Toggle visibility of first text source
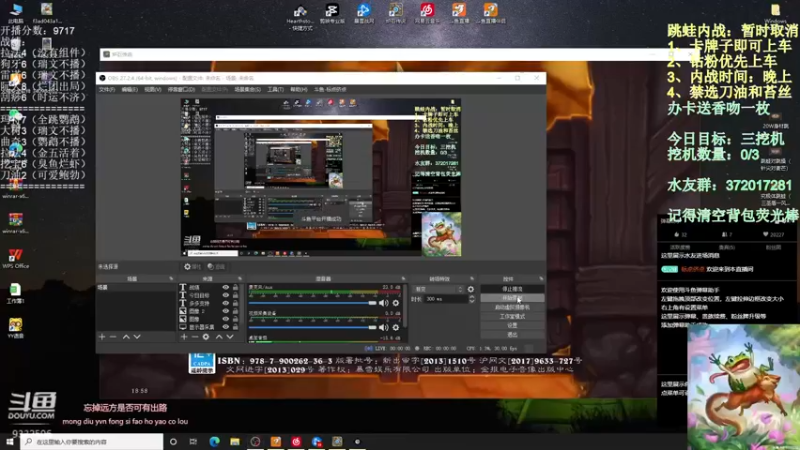 coord(226,287)
